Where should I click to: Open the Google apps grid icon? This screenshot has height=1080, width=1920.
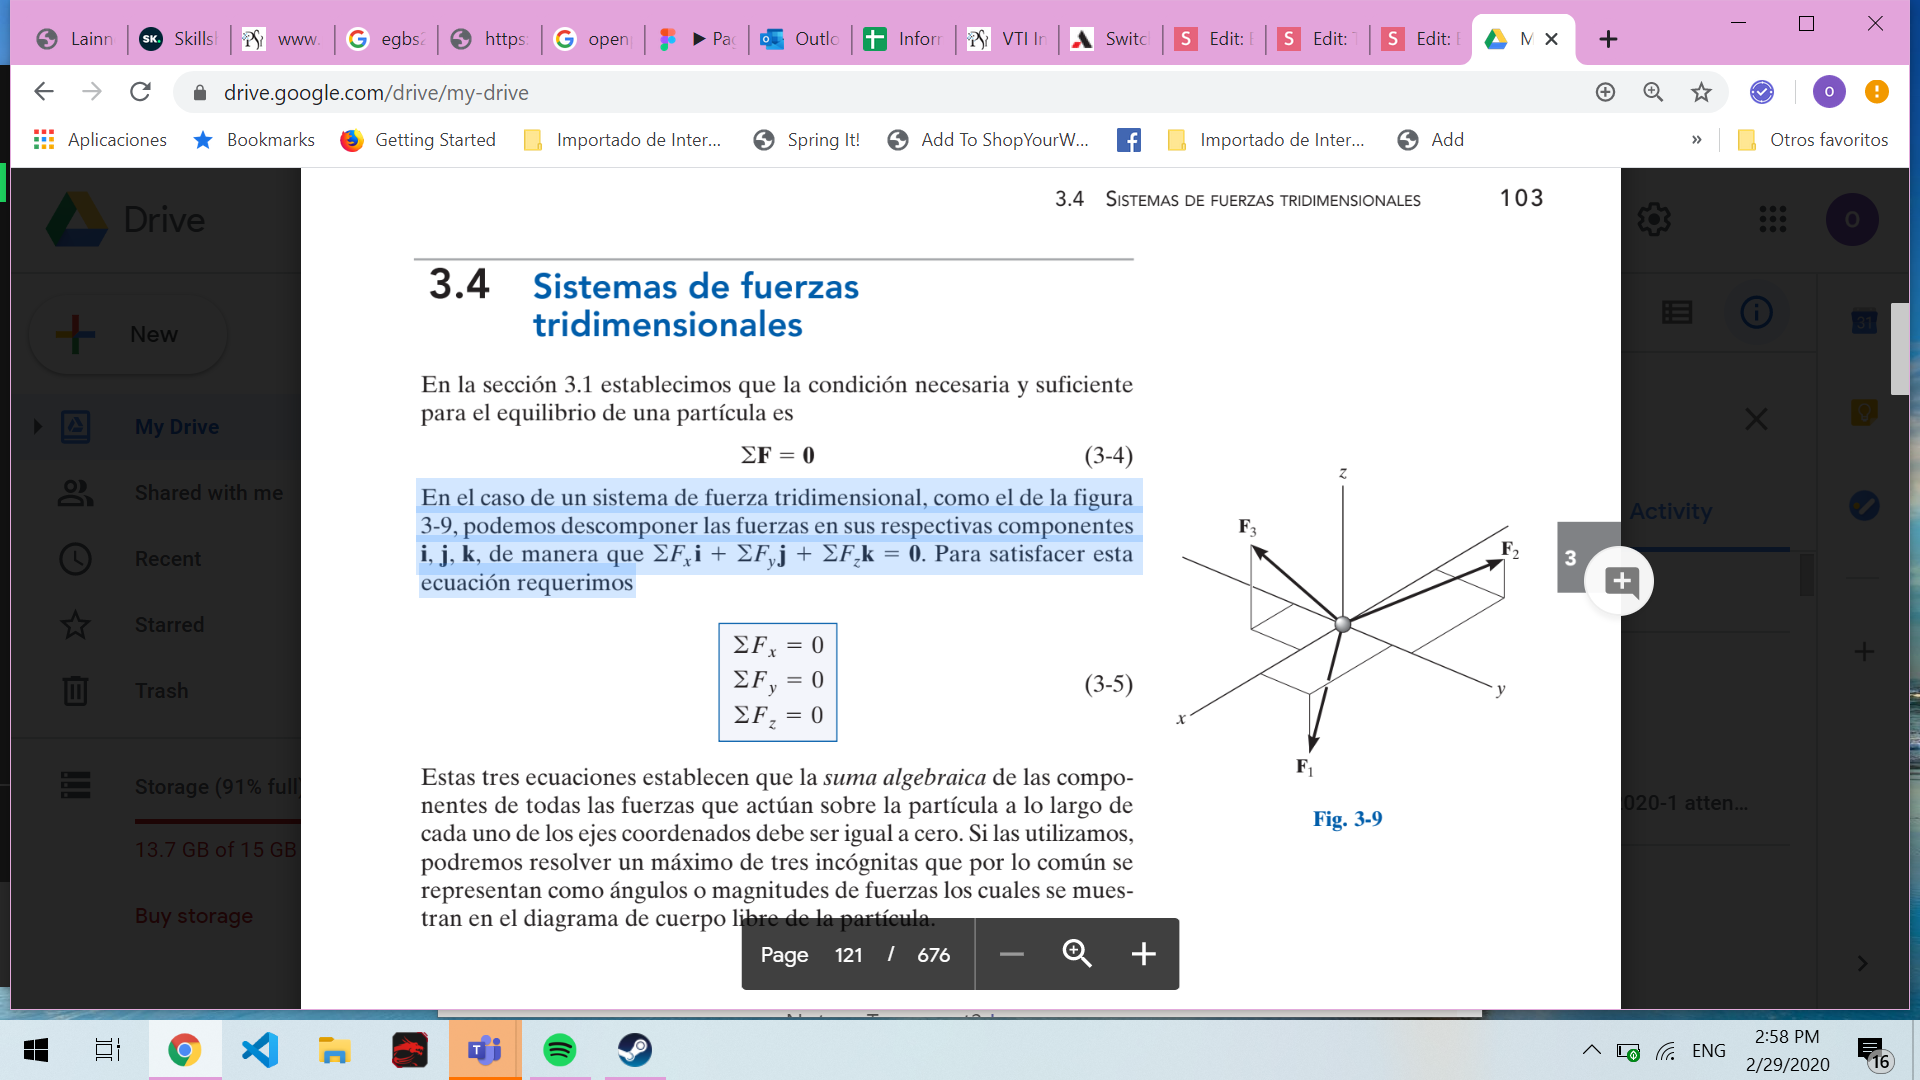[x=1773, y=219]
